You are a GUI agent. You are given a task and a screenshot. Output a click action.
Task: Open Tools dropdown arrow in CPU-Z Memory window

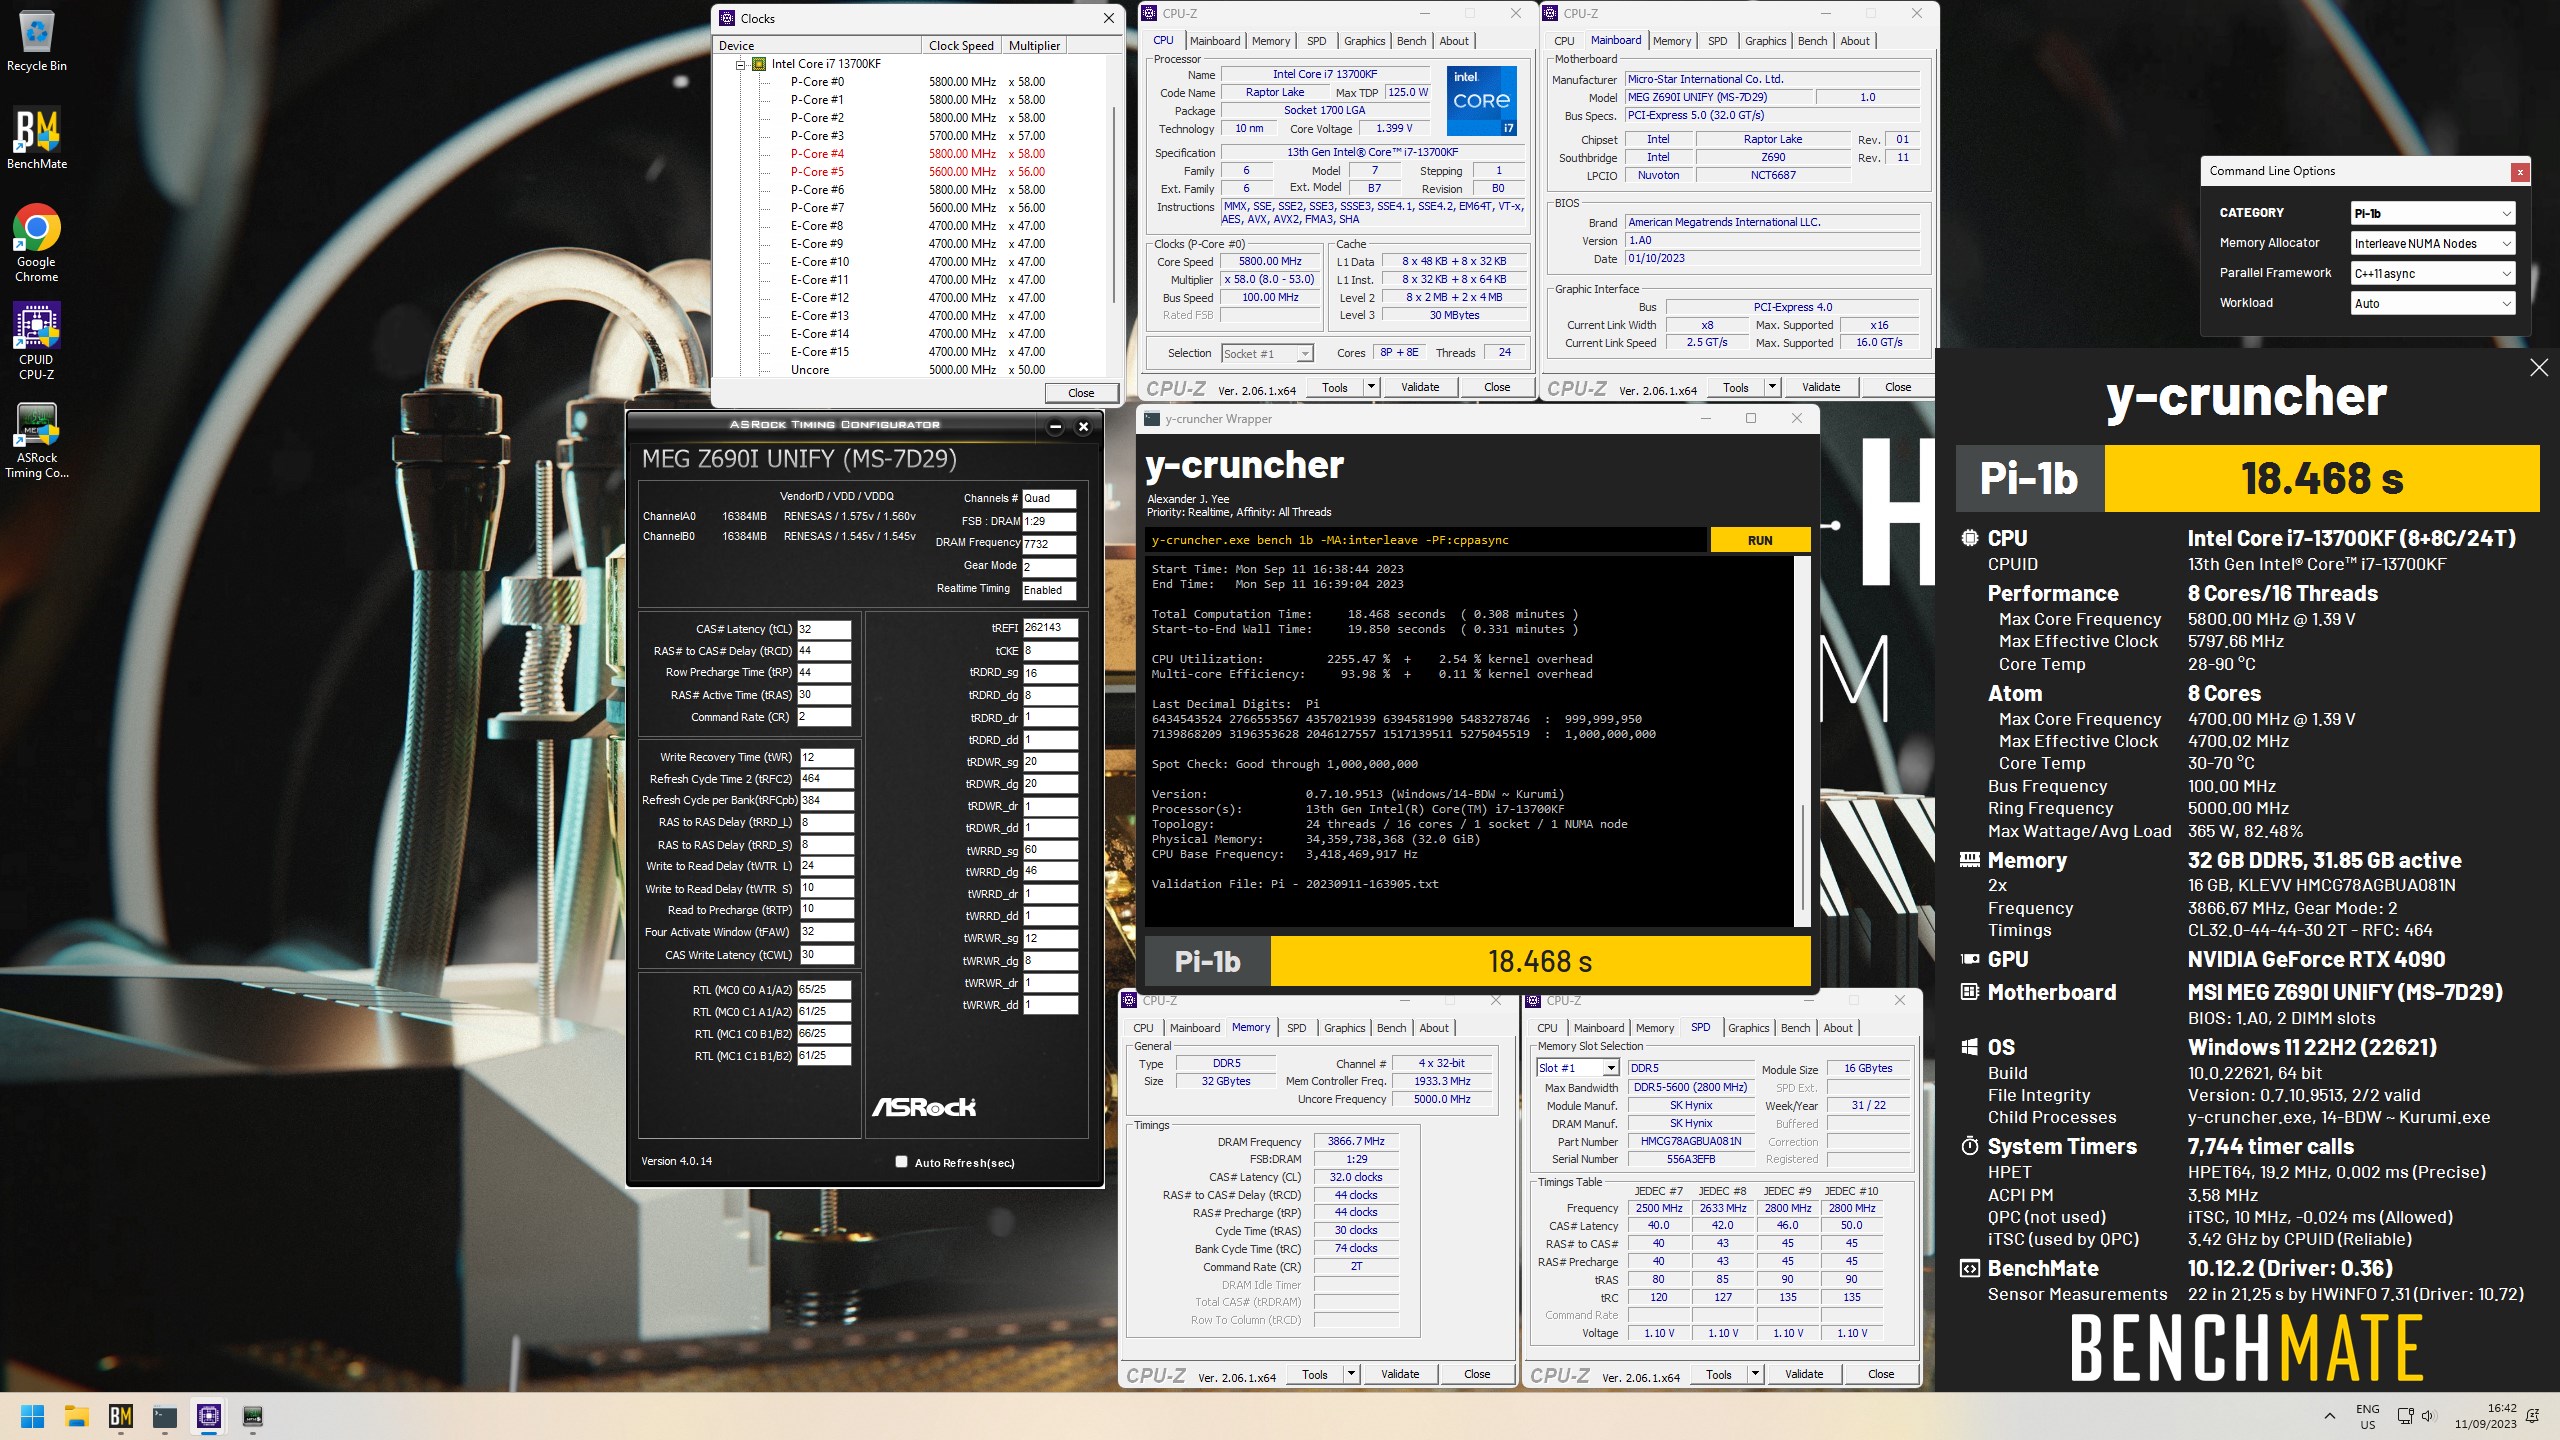[x=1351, y=1374]
